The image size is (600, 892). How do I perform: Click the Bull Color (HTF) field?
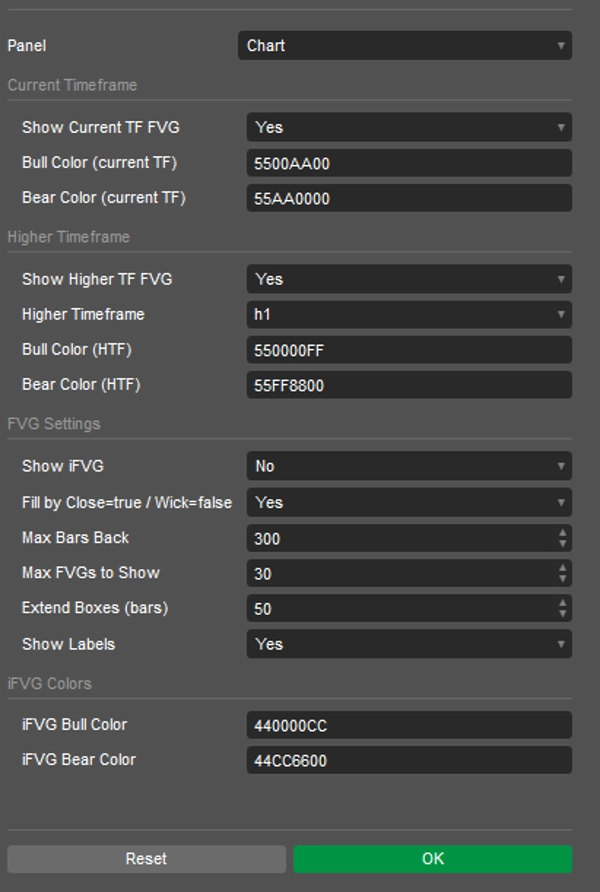point(409,350)
